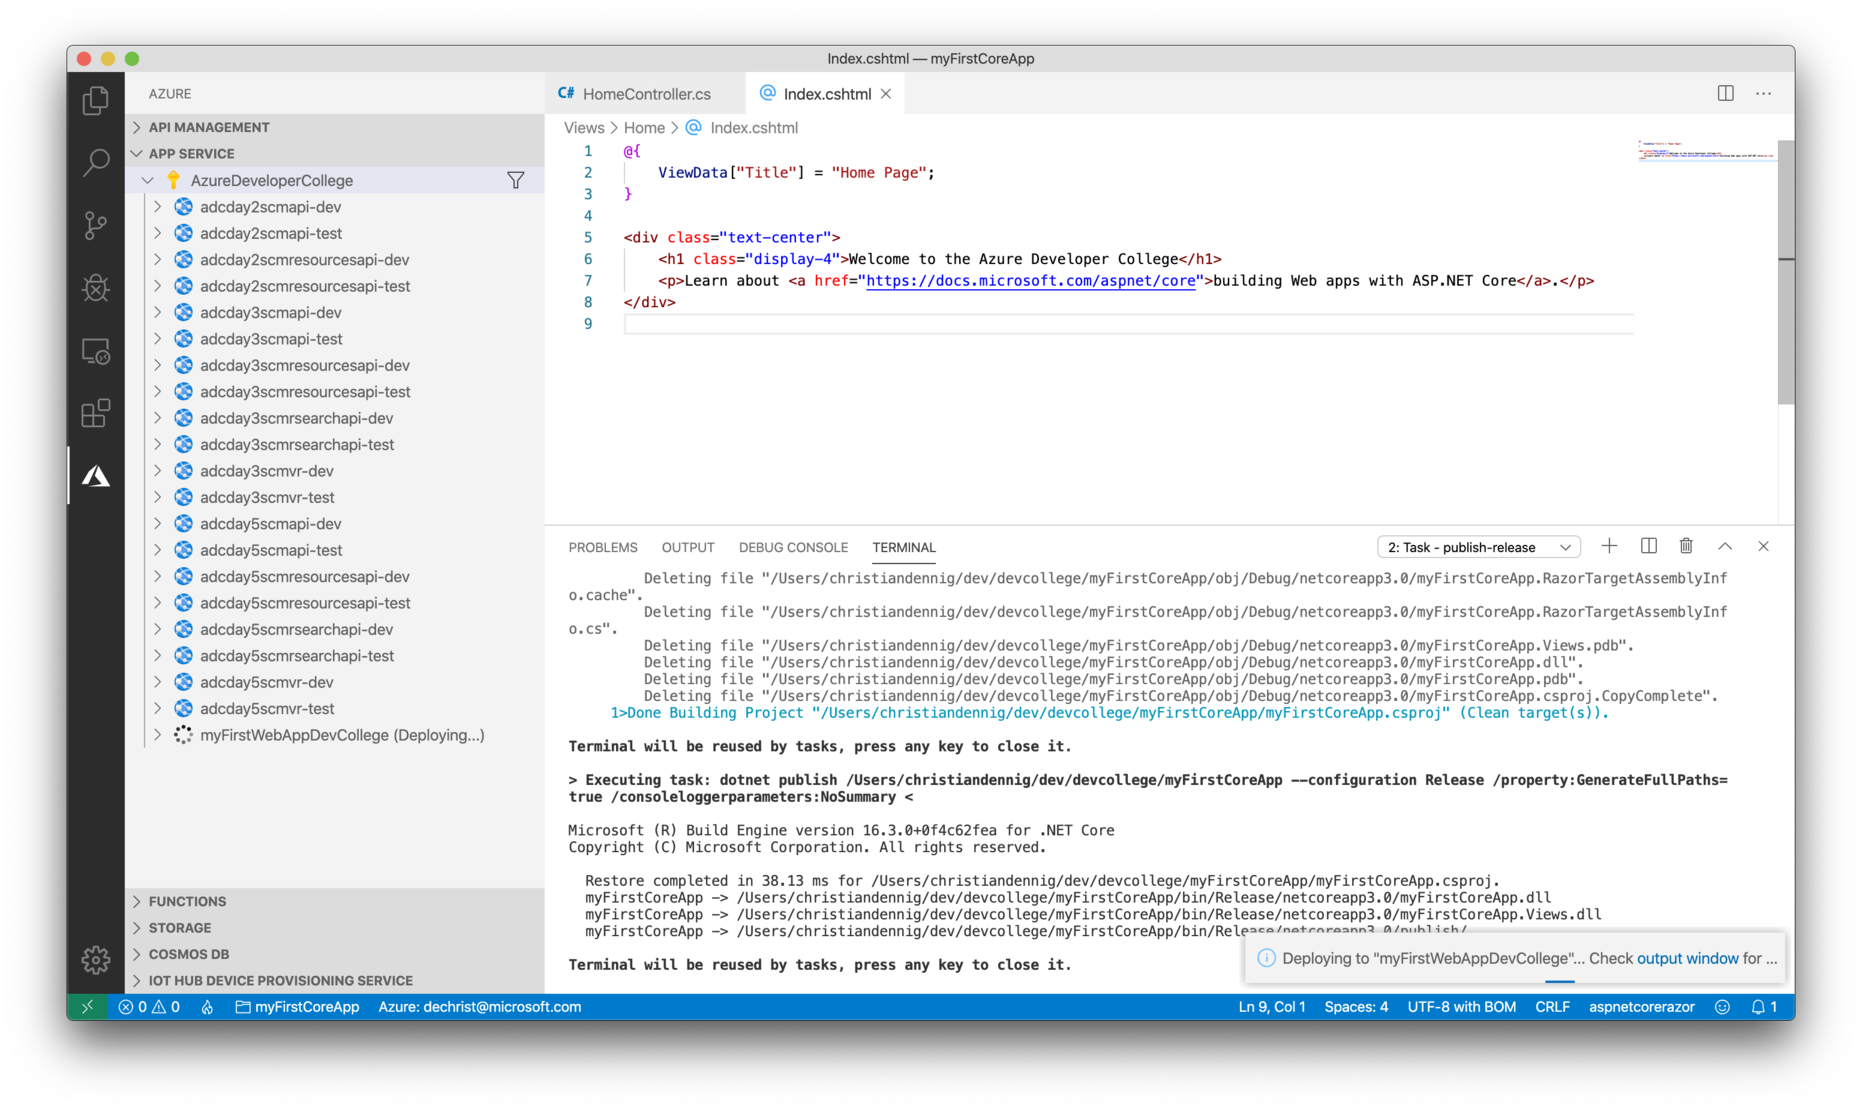The image size is (1862, 1109).
Task: Split the editor using the top-right icon
Action: point(1724,93)
